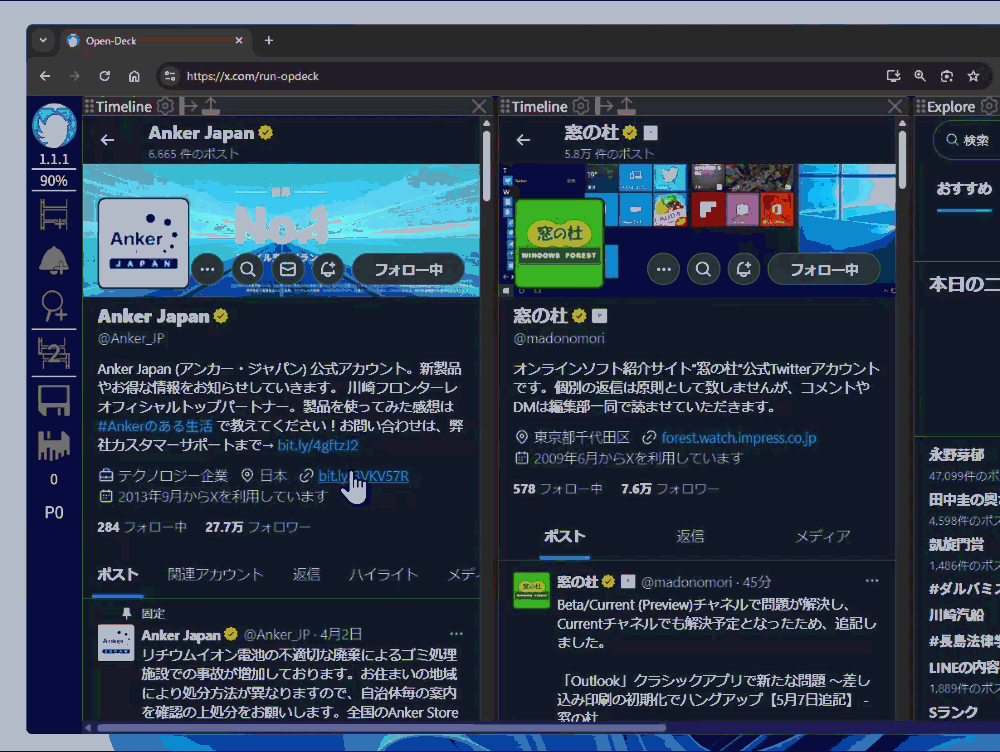The image size is (1000, 752).
Task: Open settings gear of 窓の杜 Timeline column
Action: tap(581, 106)
